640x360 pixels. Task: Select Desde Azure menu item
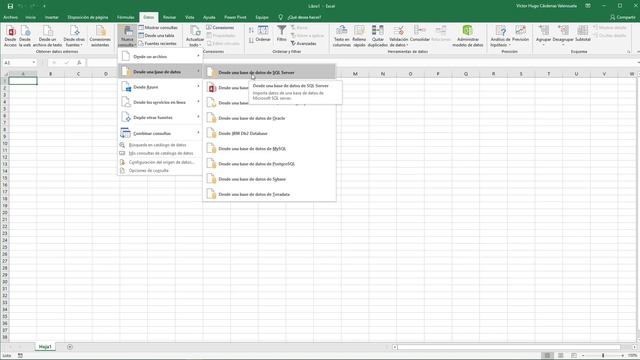(x=160, y=87)
